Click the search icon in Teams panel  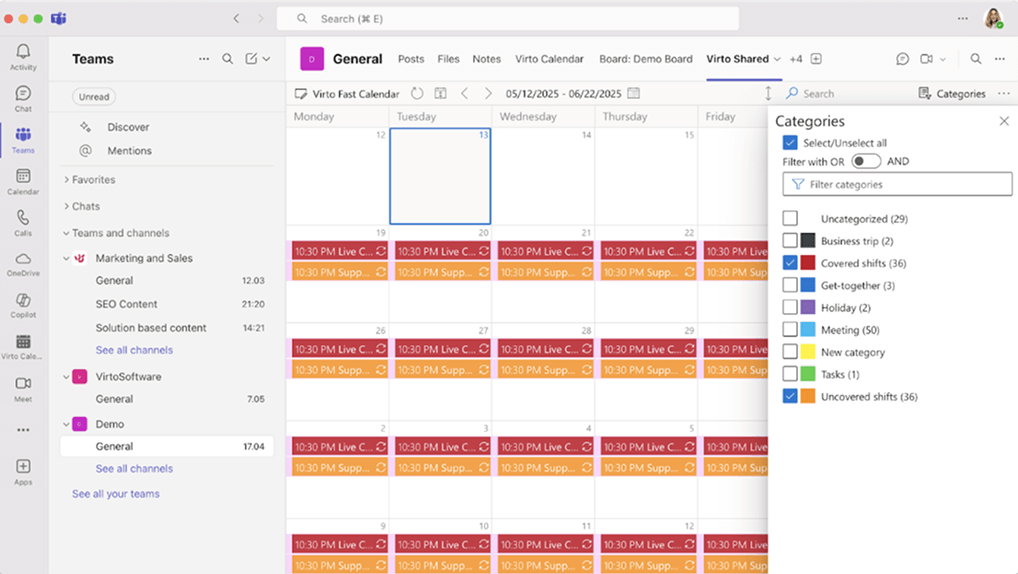[227, 59]
